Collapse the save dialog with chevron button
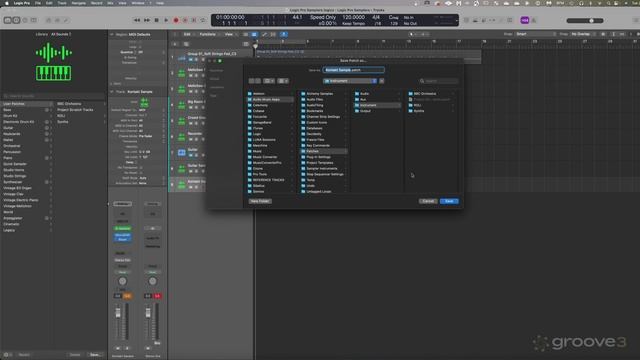 coord(382,81)
